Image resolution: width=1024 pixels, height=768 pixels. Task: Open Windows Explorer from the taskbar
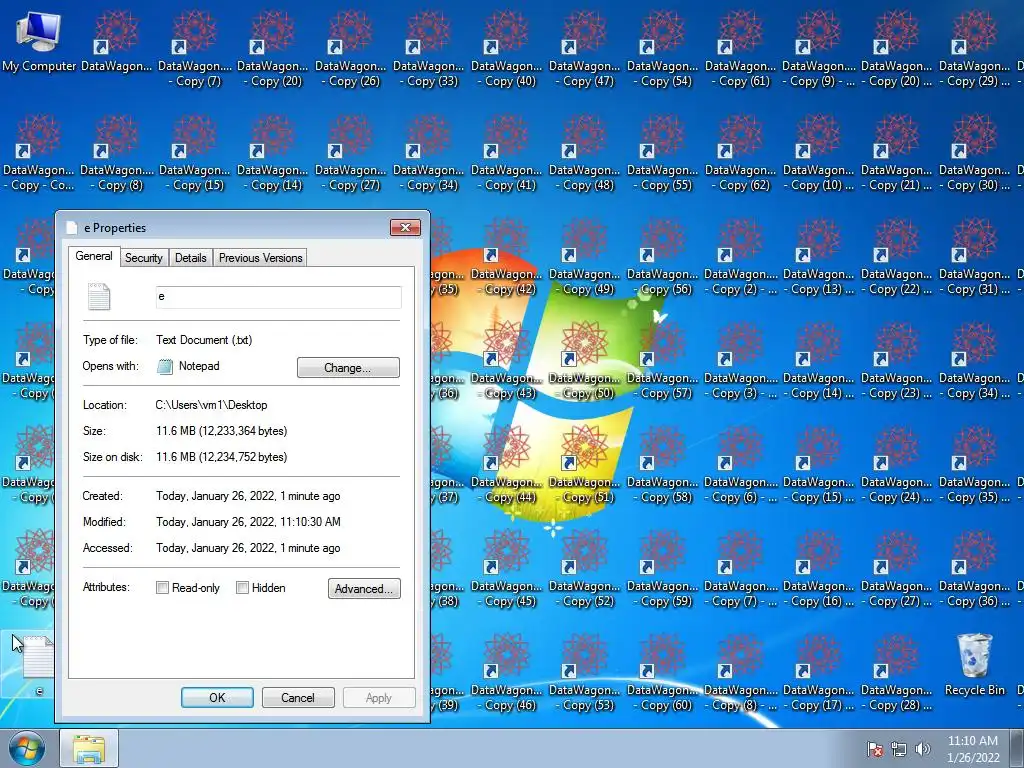[89, 748]
